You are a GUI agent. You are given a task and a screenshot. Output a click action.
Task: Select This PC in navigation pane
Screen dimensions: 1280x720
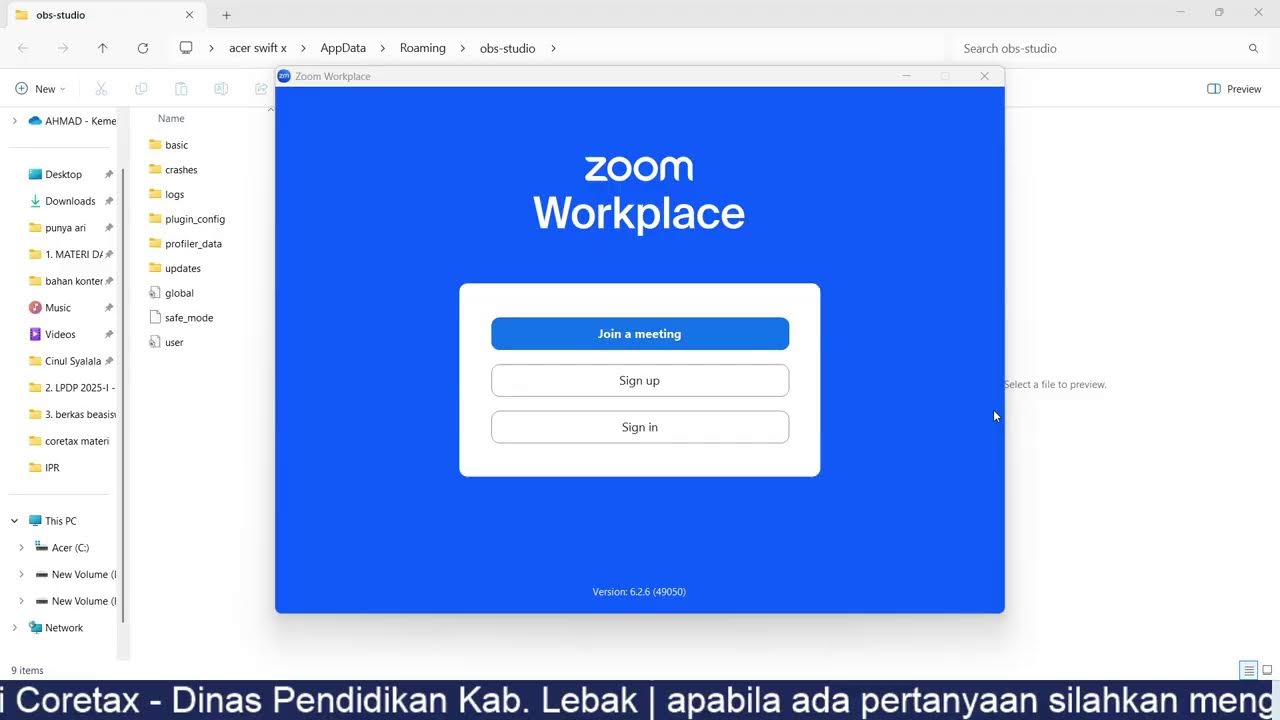tap(60, 521)
